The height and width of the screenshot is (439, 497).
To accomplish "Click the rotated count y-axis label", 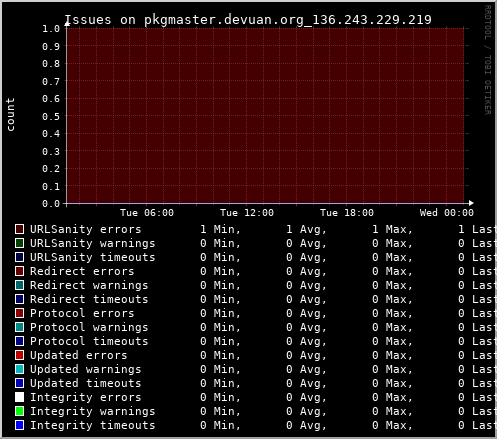I will click(10, 114).
